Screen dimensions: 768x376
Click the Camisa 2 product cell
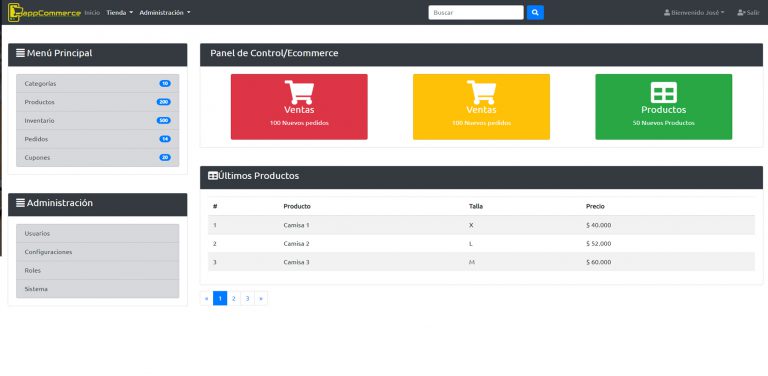(x=296, y=244)
